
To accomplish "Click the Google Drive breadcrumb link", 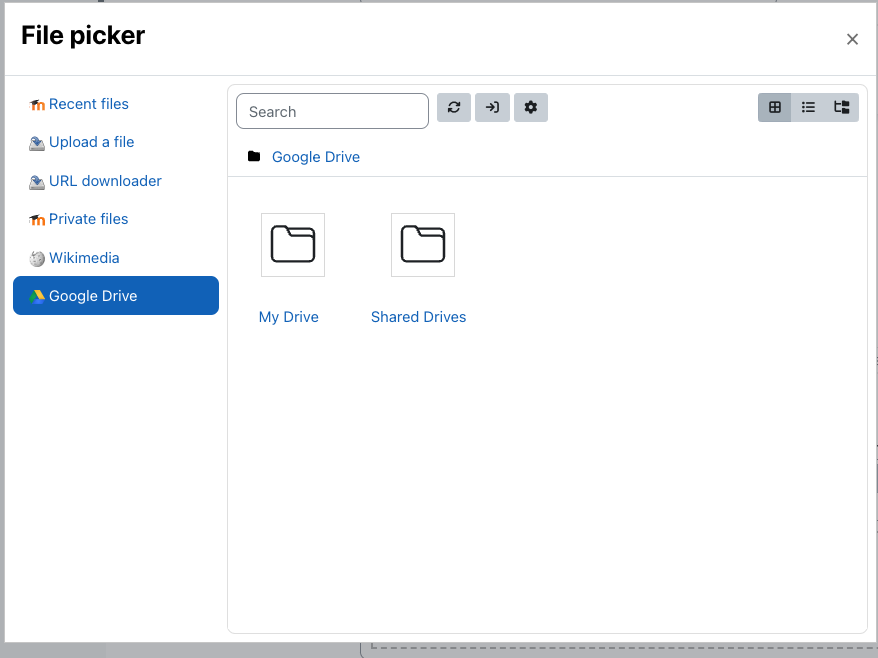I will [x=316, y=157].
